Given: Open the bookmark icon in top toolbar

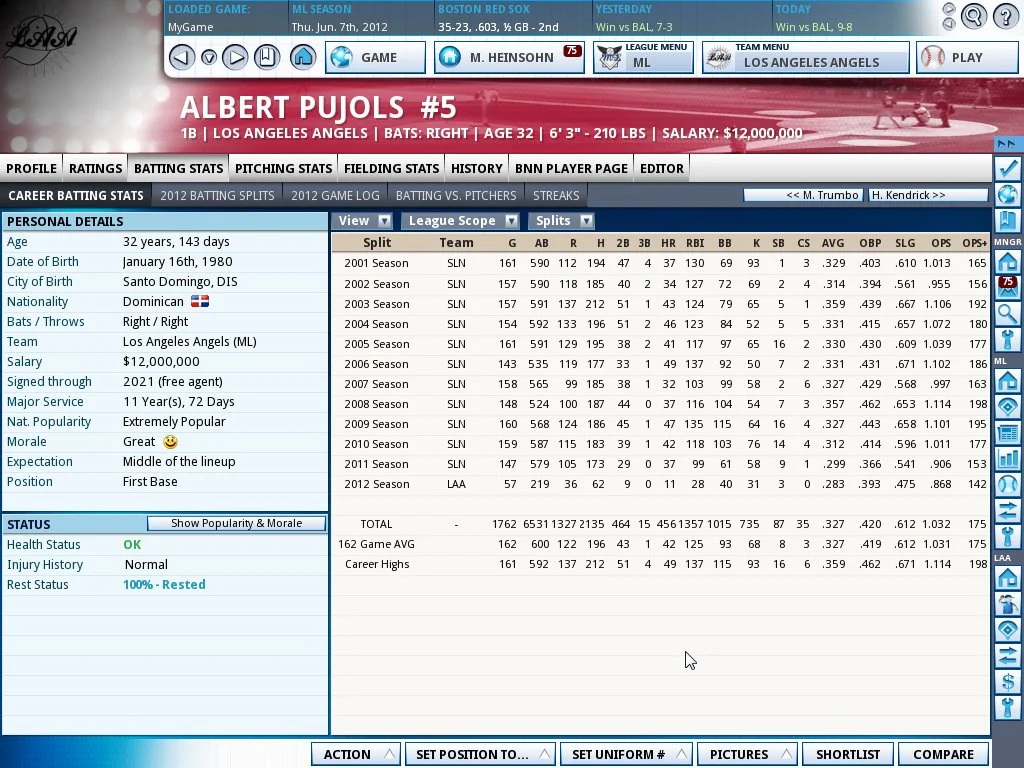Looking at the screenshot, I should pyautogui.click(x=266, y=57).
